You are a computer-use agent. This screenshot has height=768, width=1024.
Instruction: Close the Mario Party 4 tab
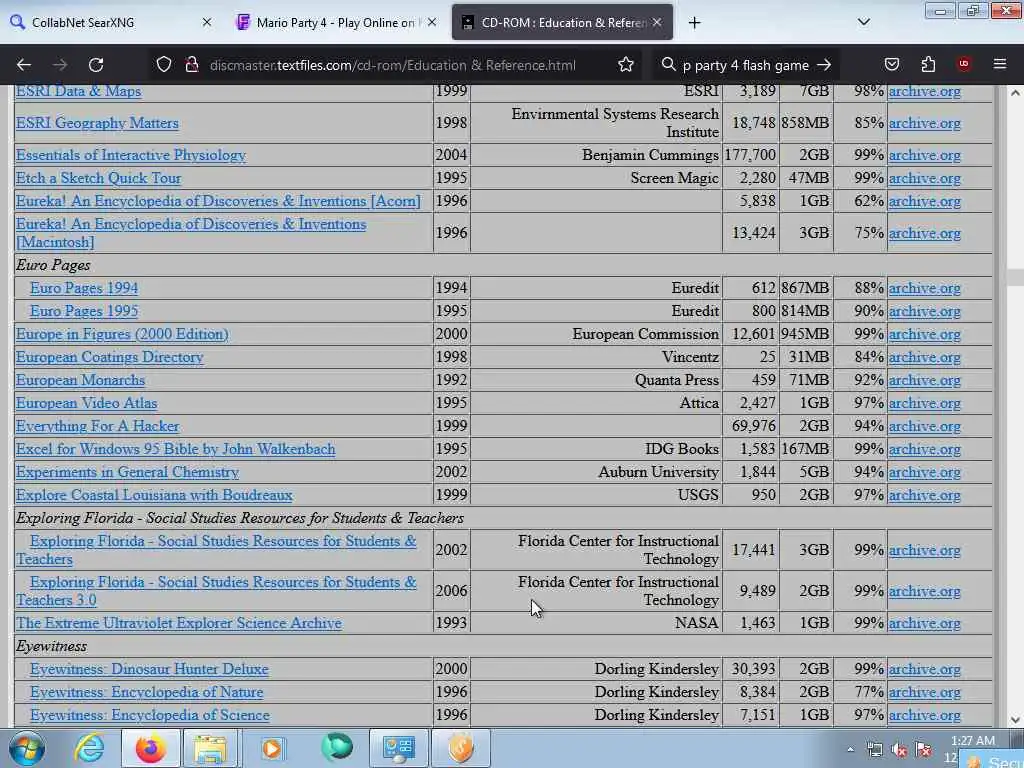(x=432, y=22)
